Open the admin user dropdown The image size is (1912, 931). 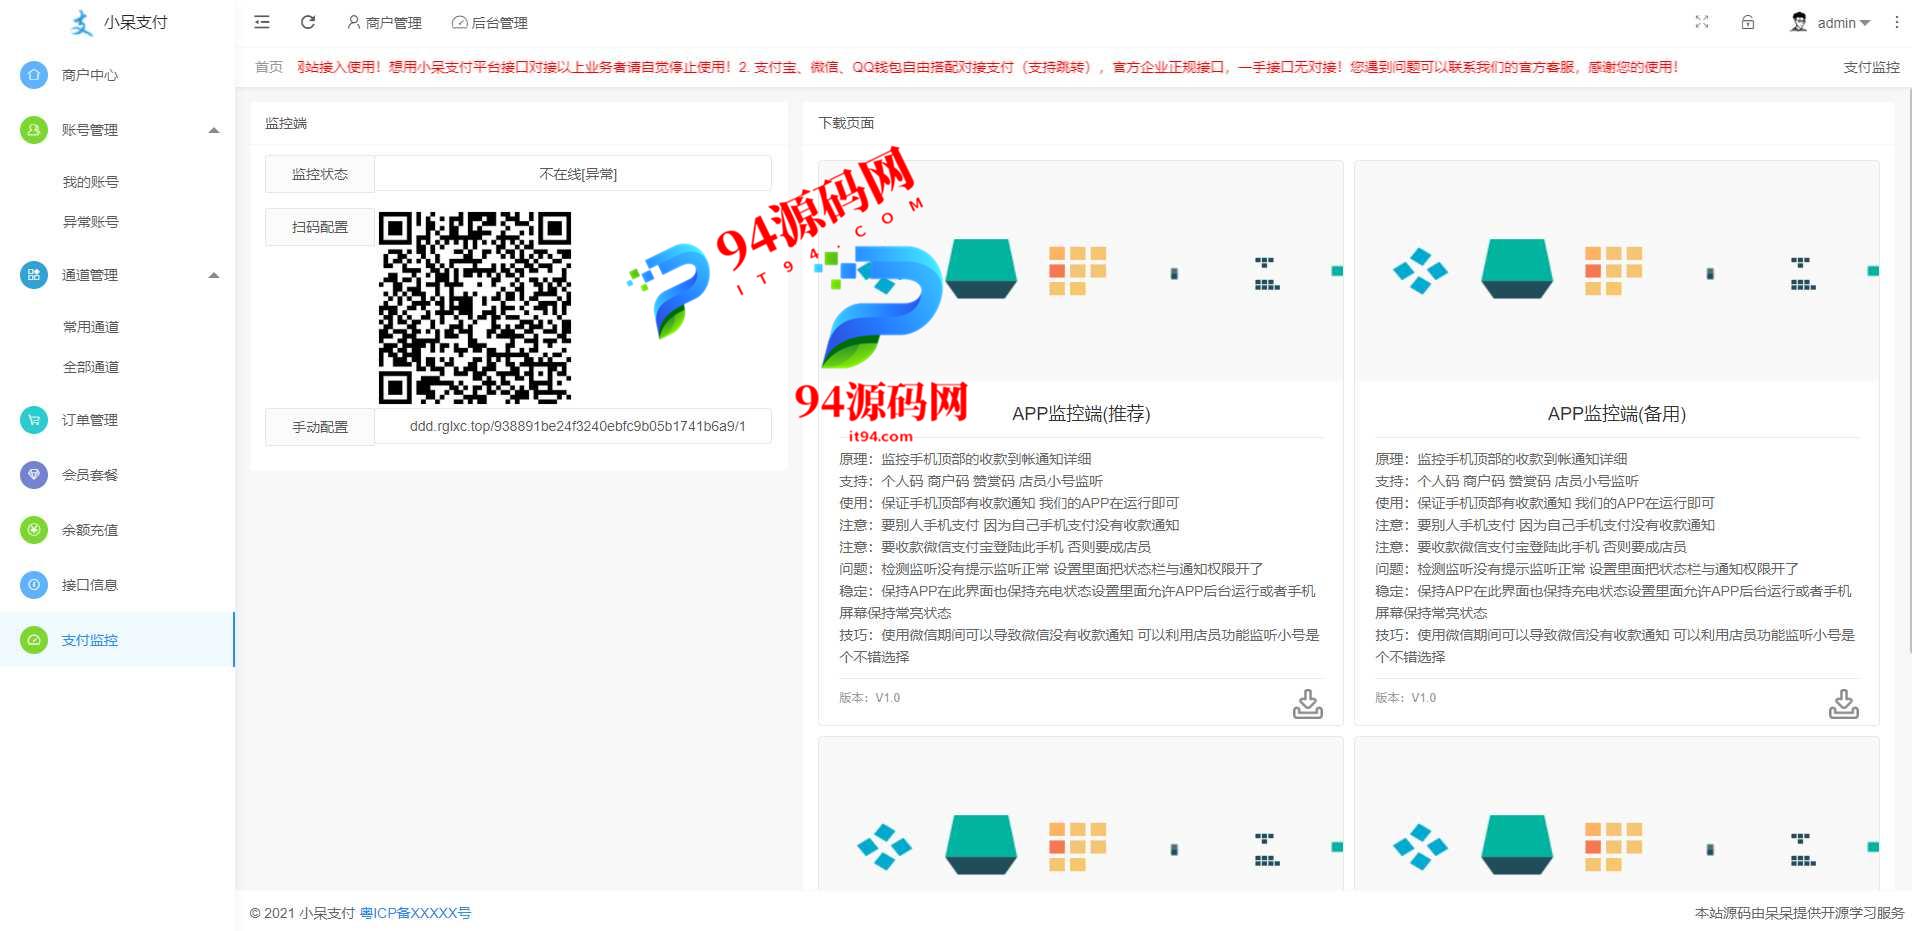[x=1830, y=22]
